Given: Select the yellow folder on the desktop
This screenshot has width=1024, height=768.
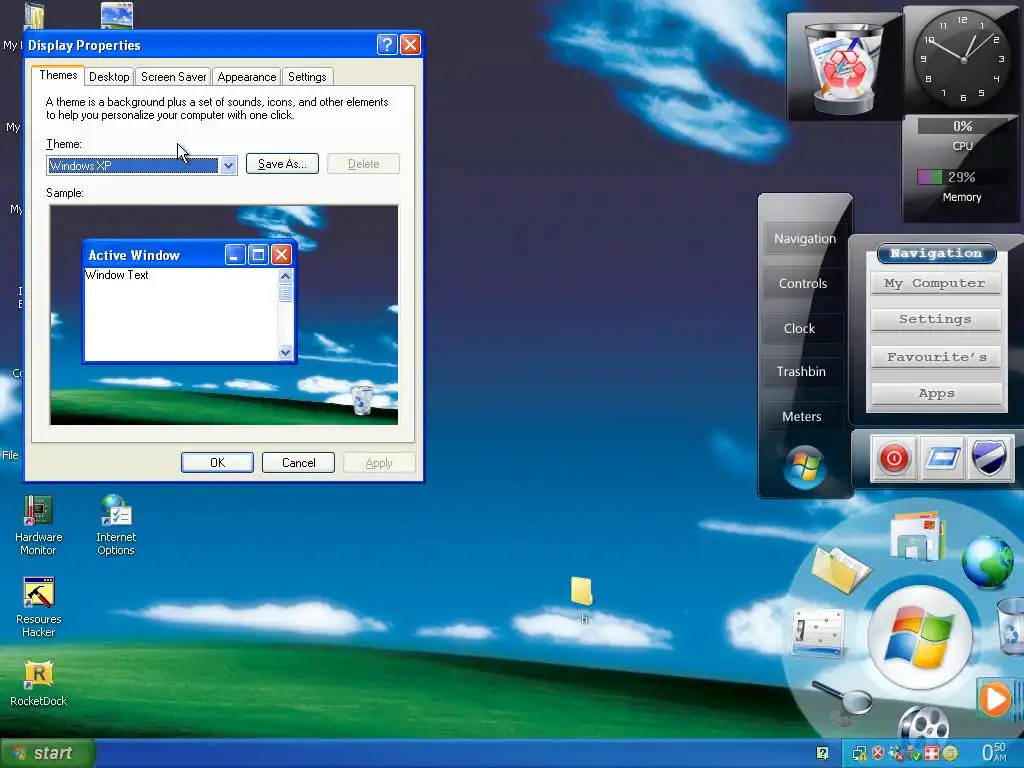Looking at the screenshot, I should 581,590.
